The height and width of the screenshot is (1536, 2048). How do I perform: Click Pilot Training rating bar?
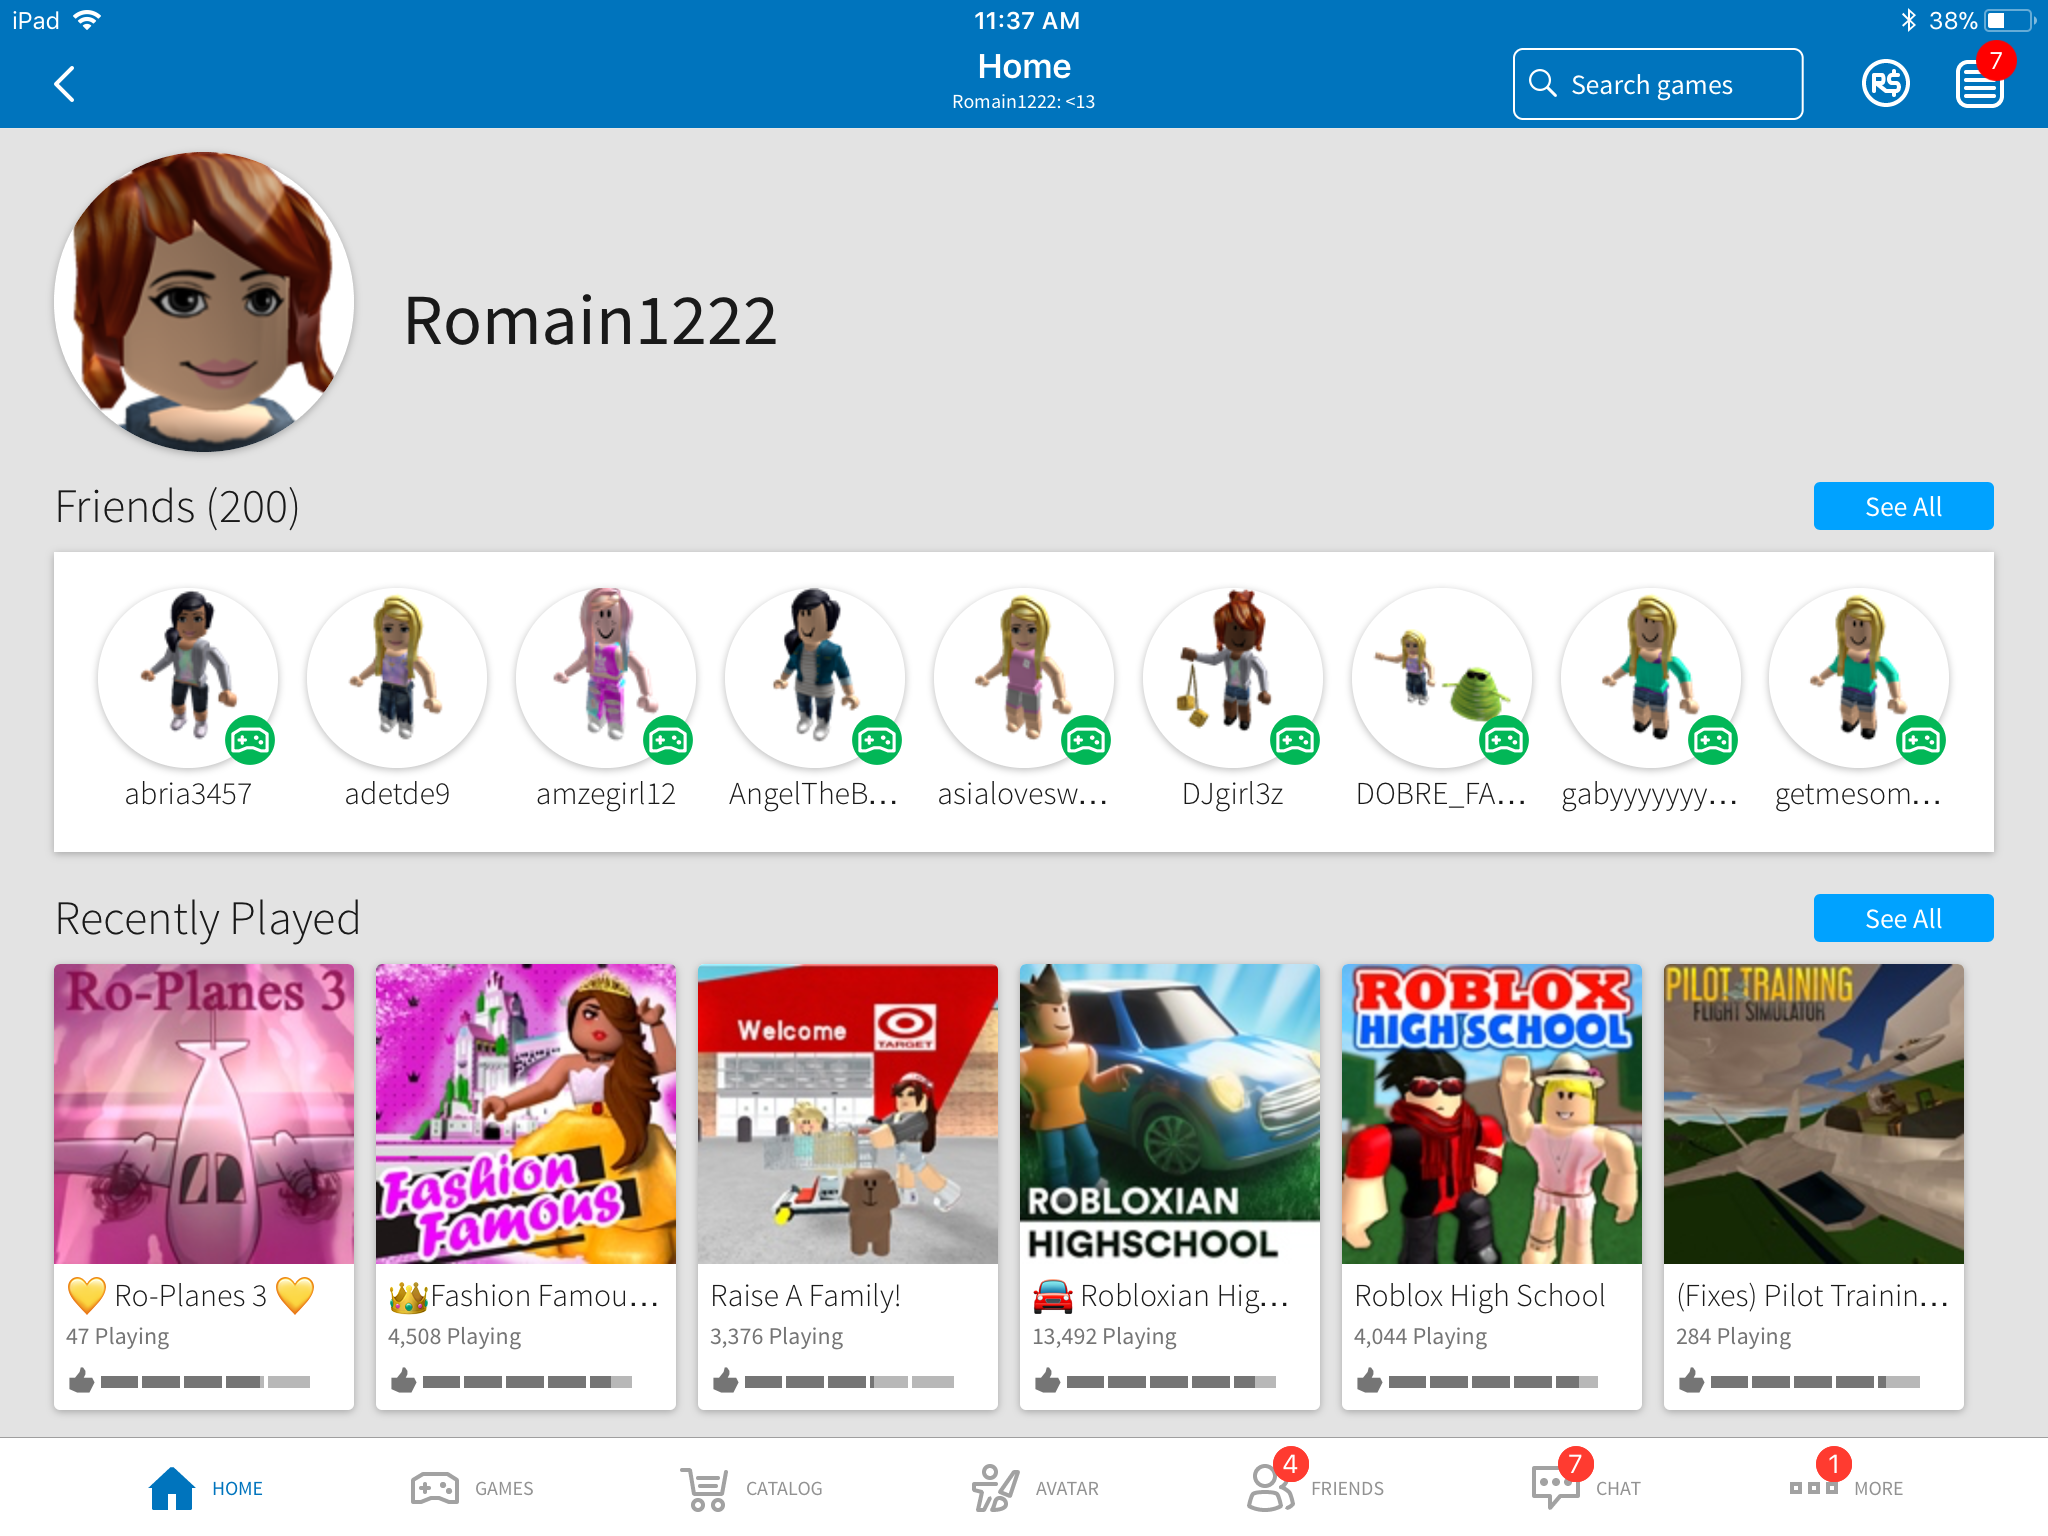click(1815, 1382)
